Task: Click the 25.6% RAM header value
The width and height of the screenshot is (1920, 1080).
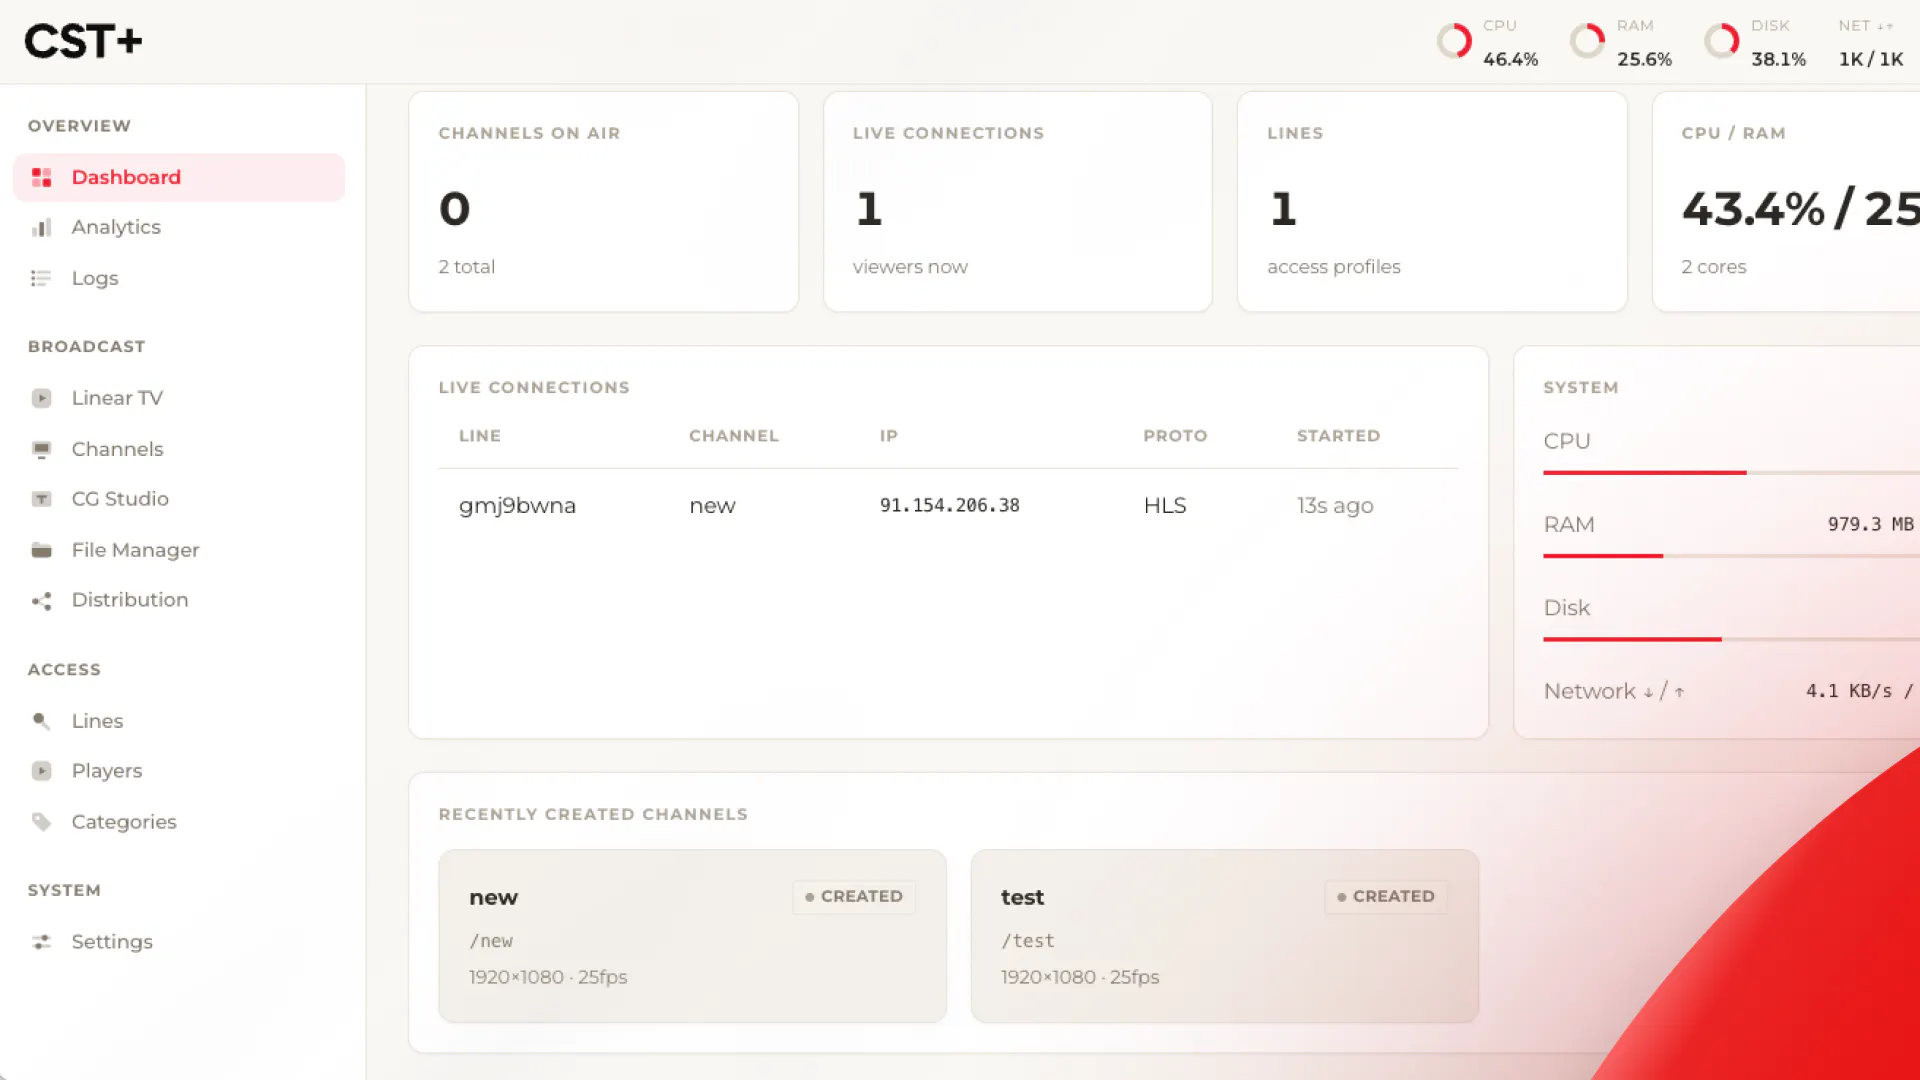Action: point(1644,59)
